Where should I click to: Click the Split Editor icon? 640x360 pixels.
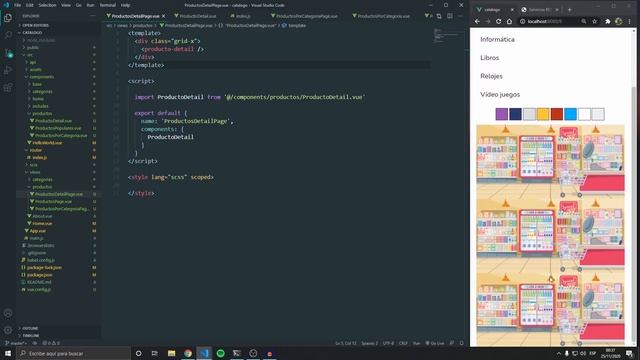450,16
